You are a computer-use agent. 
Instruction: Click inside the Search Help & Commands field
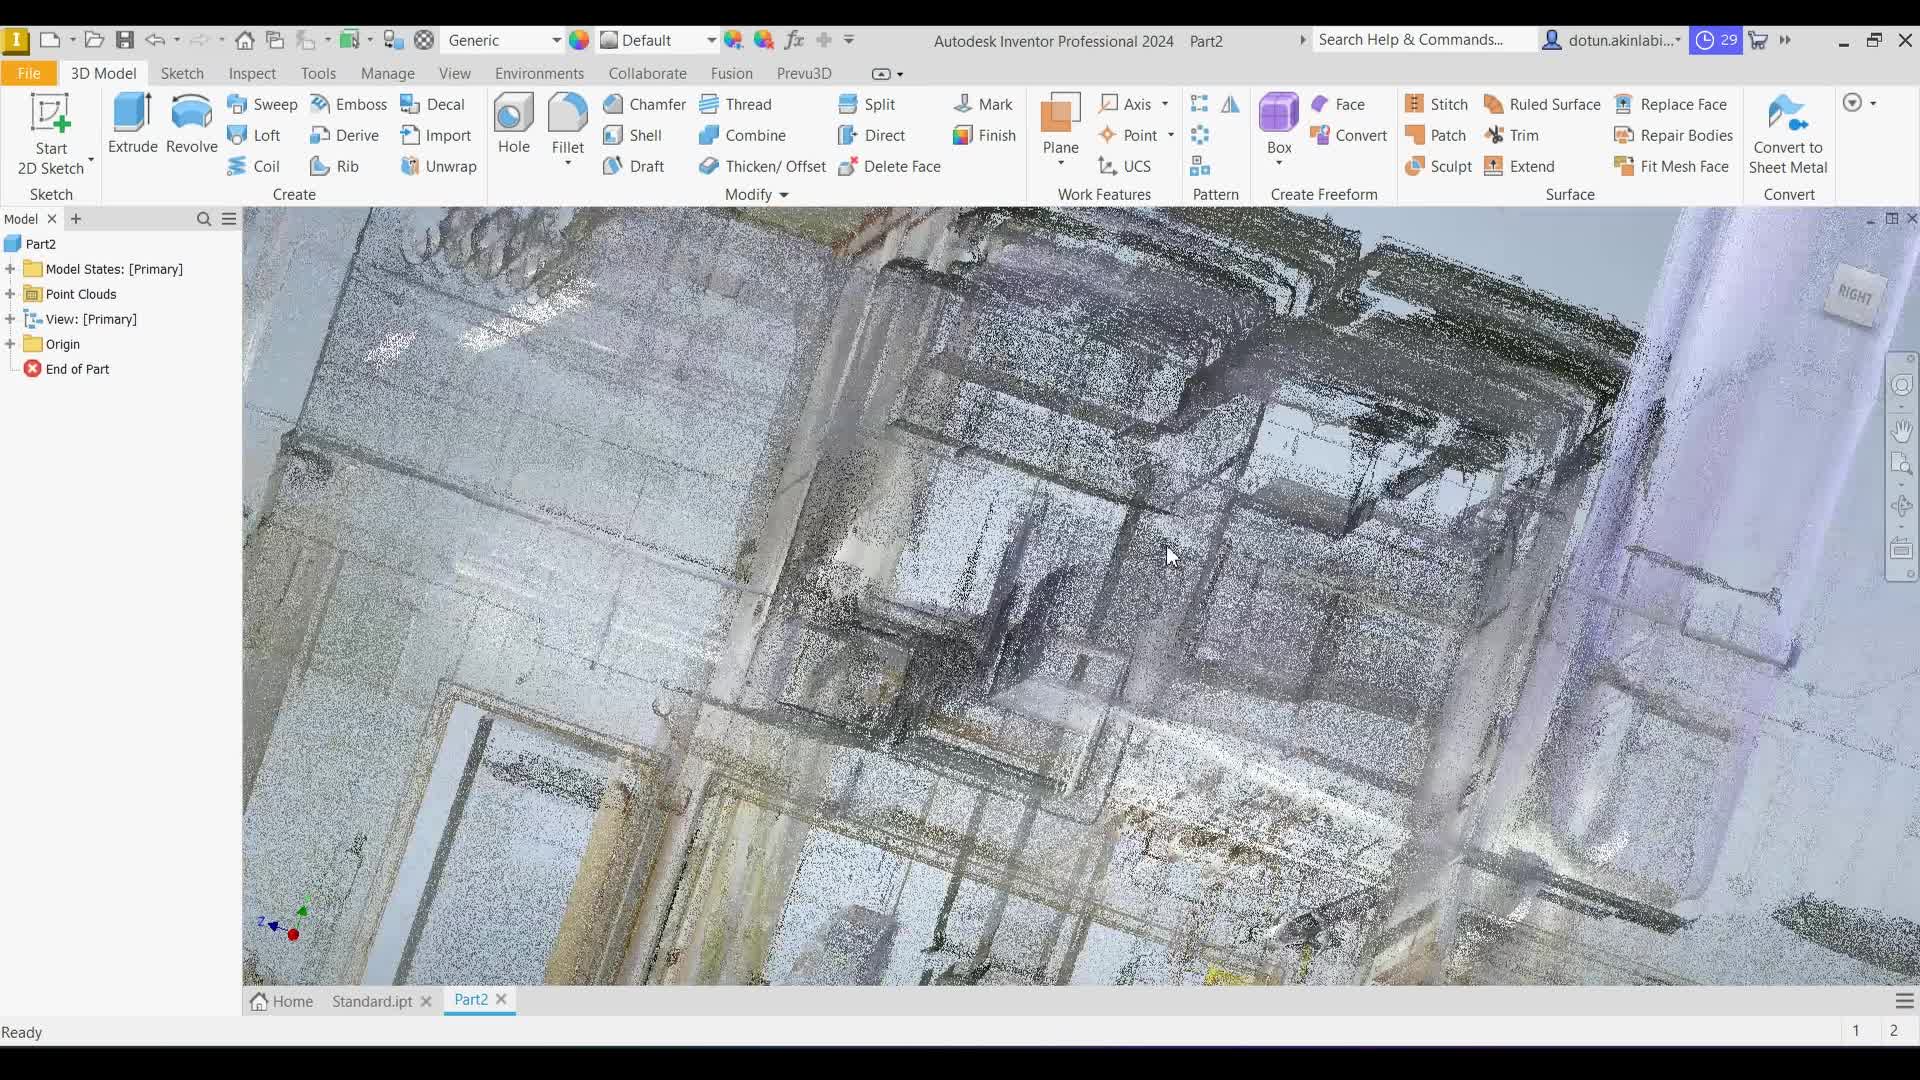tap(1420, 40)
